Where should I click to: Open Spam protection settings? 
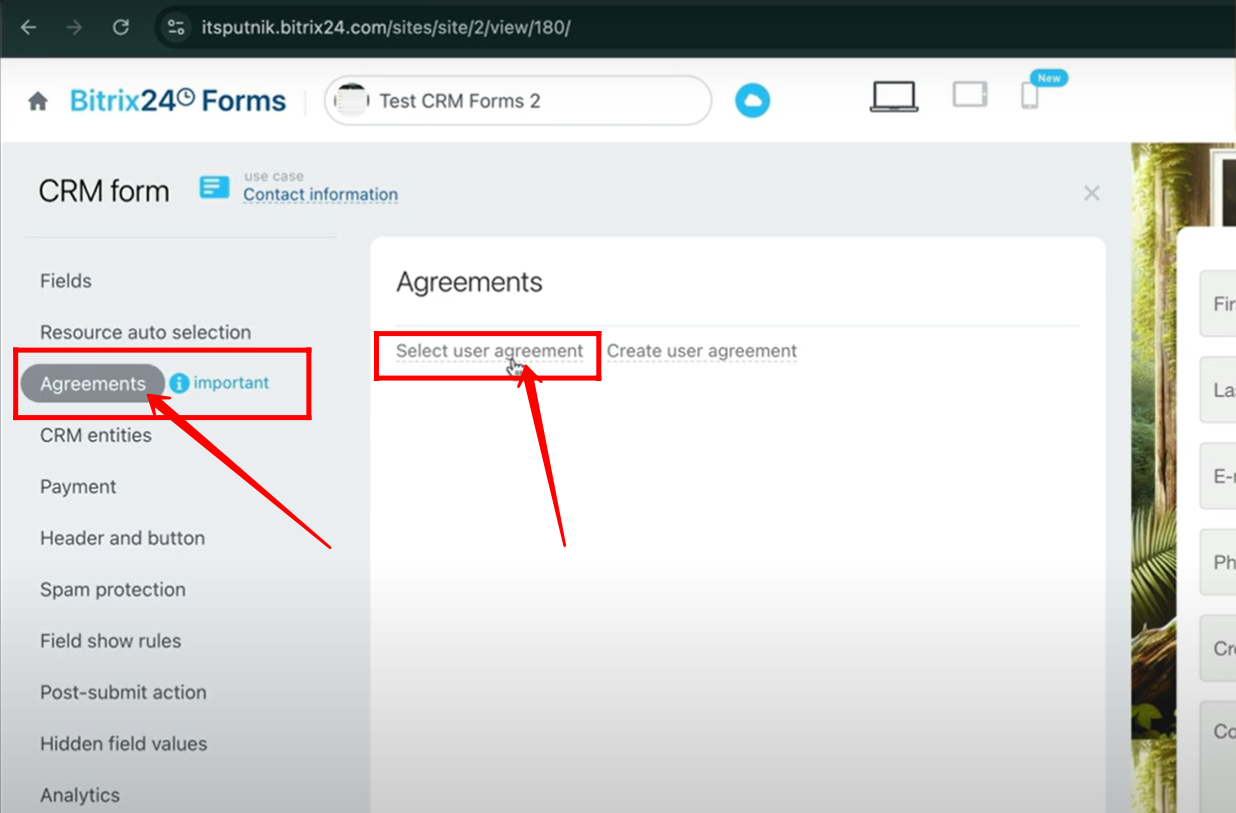point(113,590)
